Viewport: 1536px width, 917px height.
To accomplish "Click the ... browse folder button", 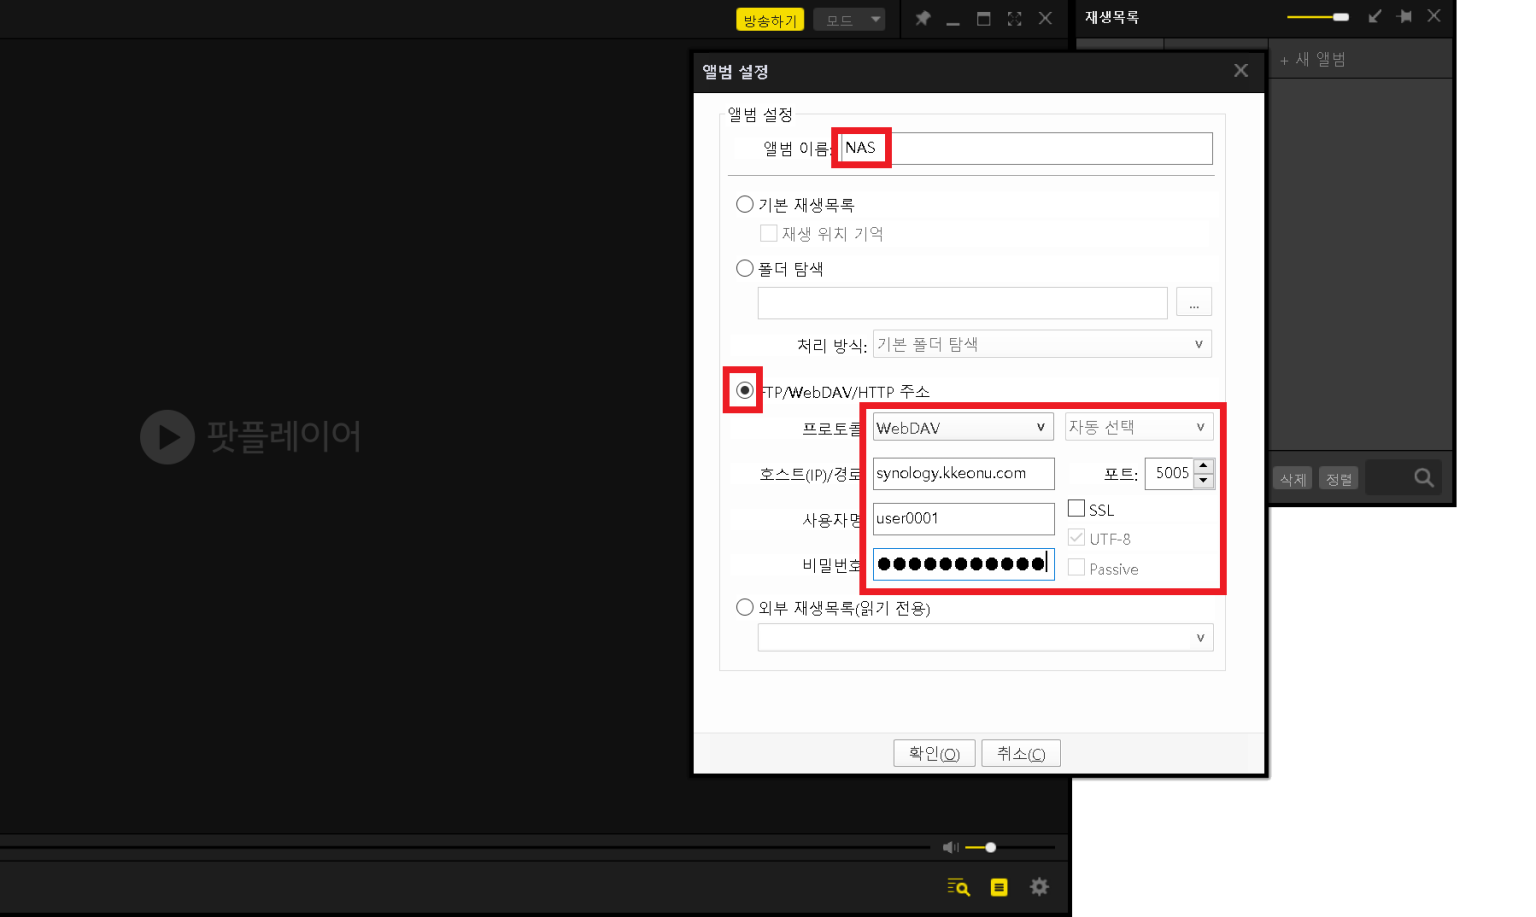I will (x=1194, y=302).
